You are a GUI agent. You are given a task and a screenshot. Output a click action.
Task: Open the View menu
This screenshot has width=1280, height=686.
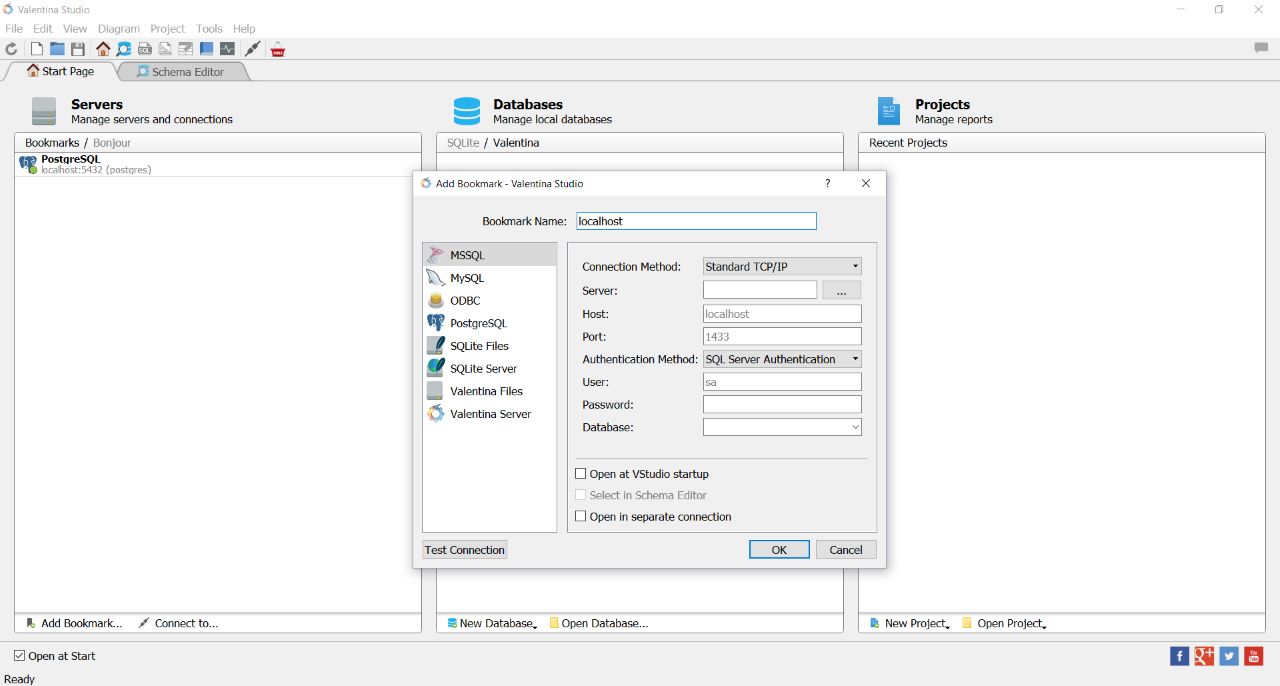tap(75, 29)
